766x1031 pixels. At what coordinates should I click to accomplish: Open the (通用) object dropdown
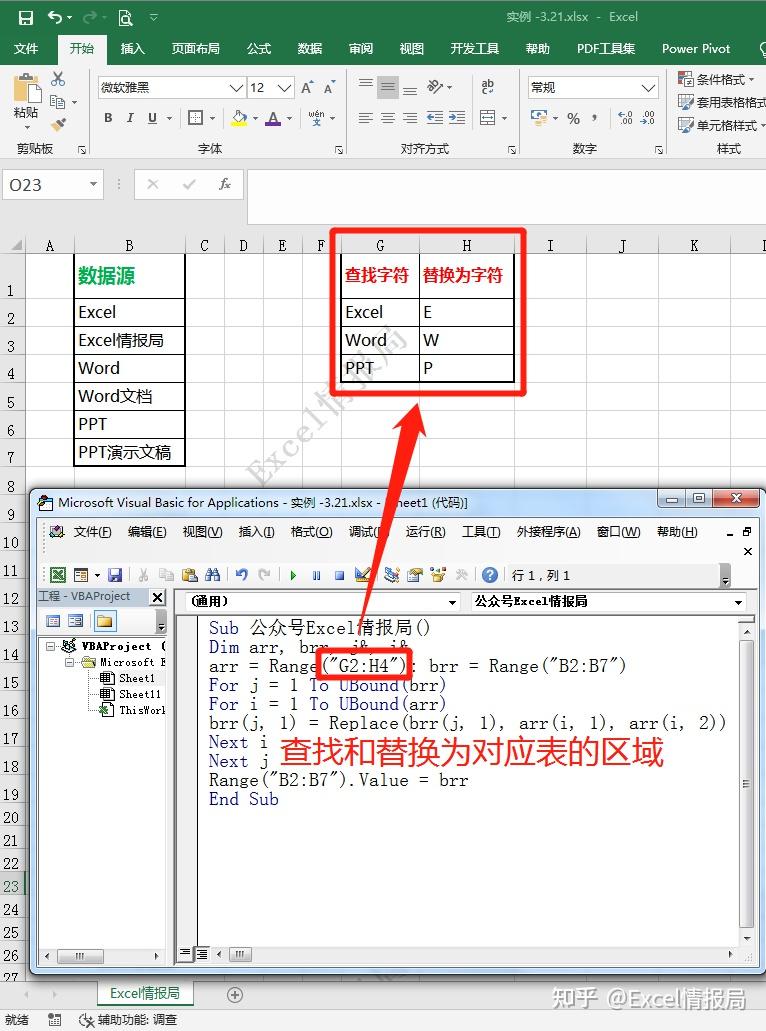tap(452, 602)
